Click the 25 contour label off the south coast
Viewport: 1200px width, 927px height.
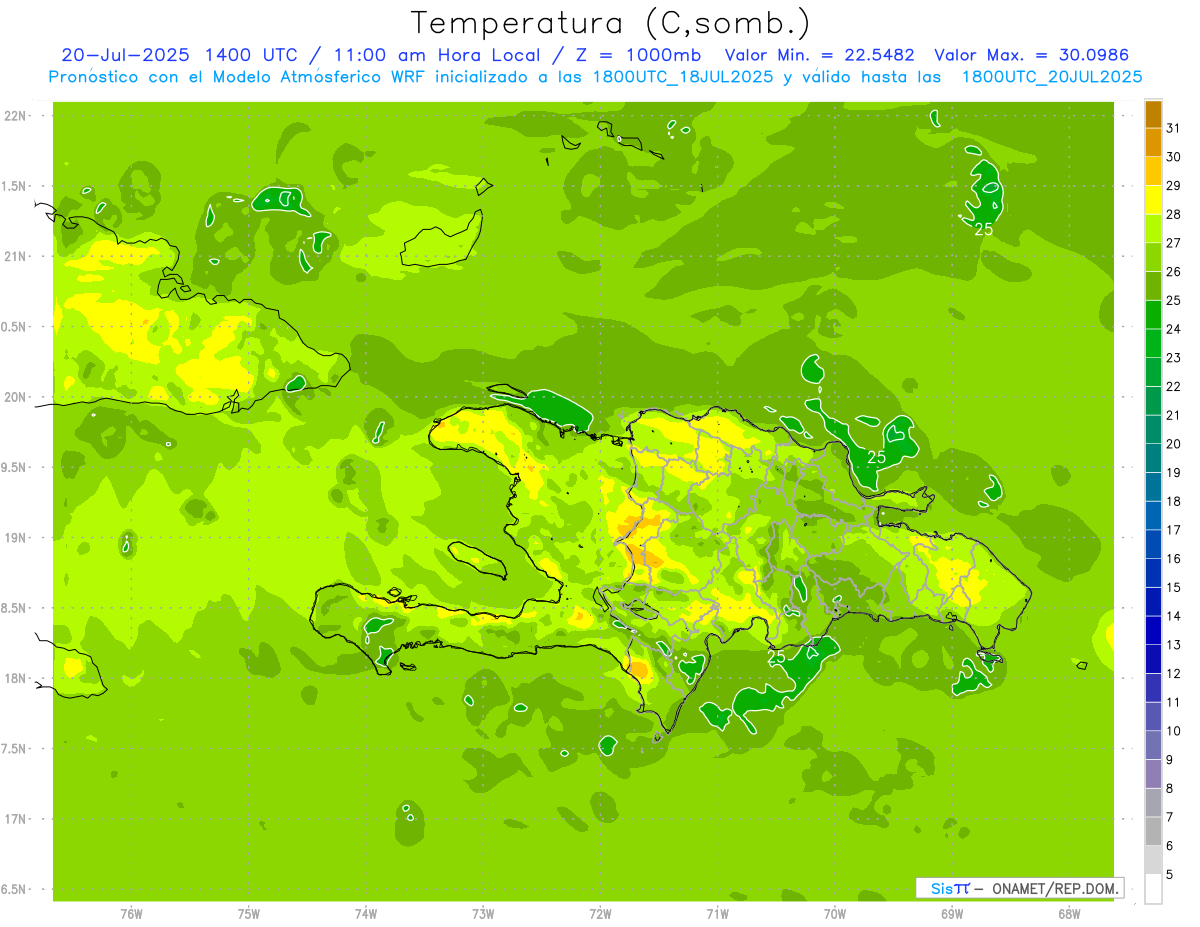coord(777,658)
